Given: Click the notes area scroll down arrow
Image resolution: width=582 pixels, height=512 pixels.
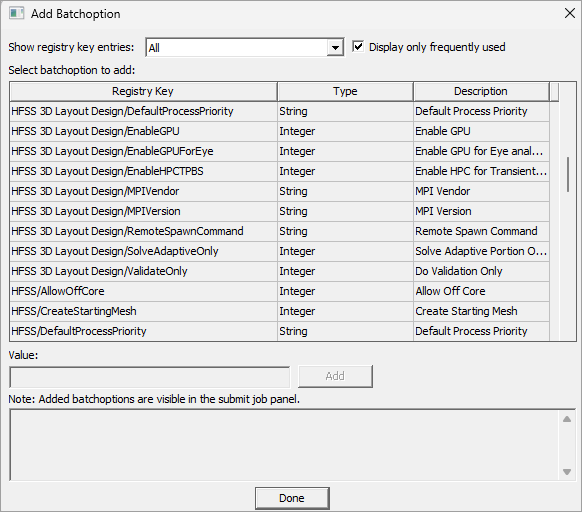Looking at the screenshot, I should 567,472.
